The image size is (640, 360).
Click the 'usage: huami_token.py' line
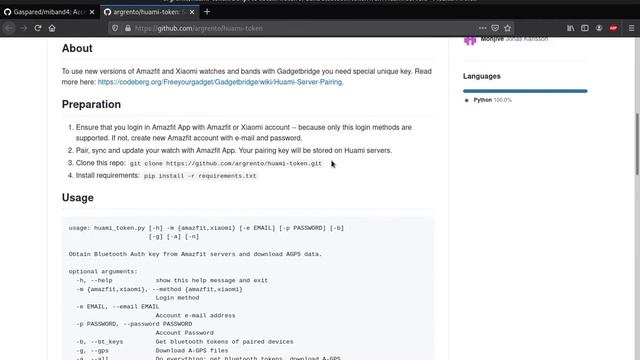[x=206, y=228]
